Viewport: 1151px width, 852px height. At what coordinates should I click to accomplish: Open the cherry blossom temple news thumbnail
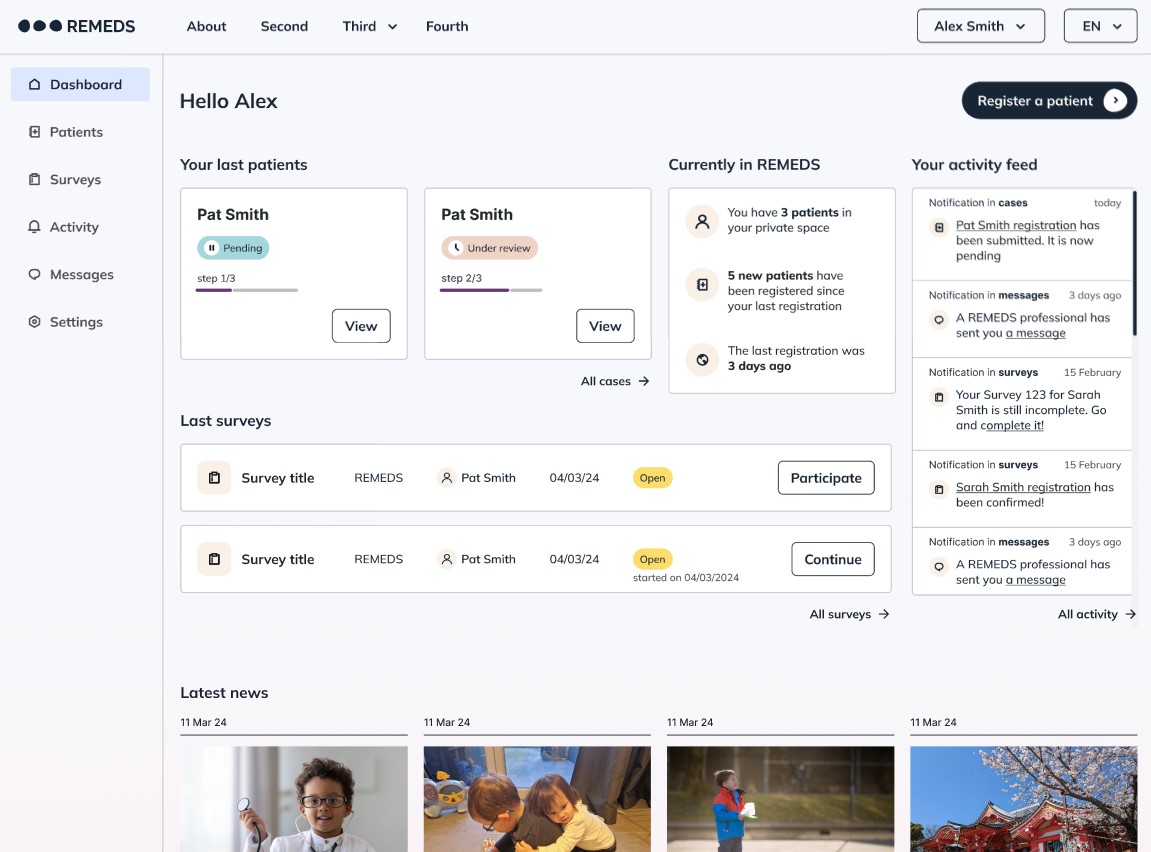pos(1023,798)
